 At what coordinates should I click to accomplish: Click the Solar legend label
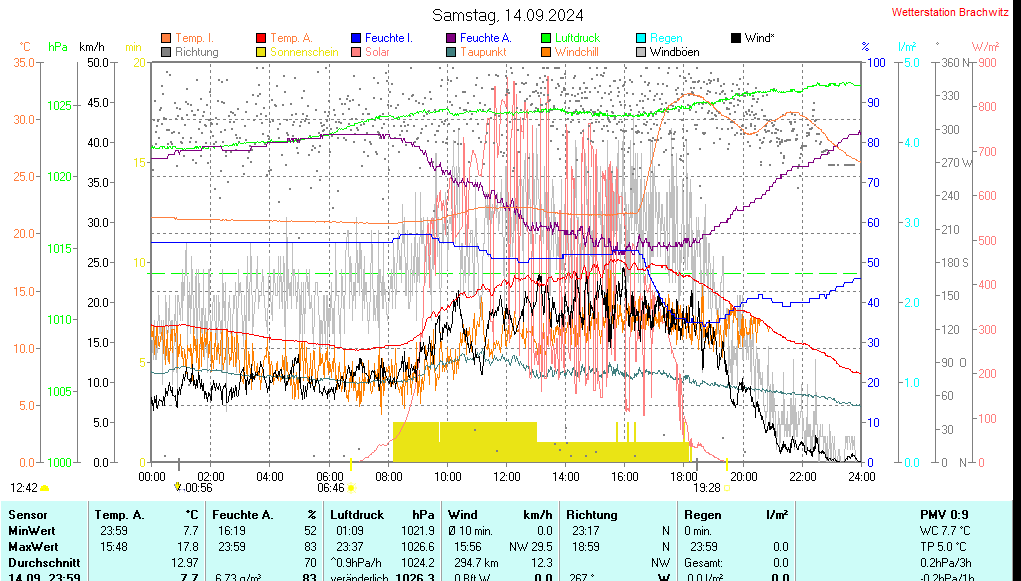(377, 51)
